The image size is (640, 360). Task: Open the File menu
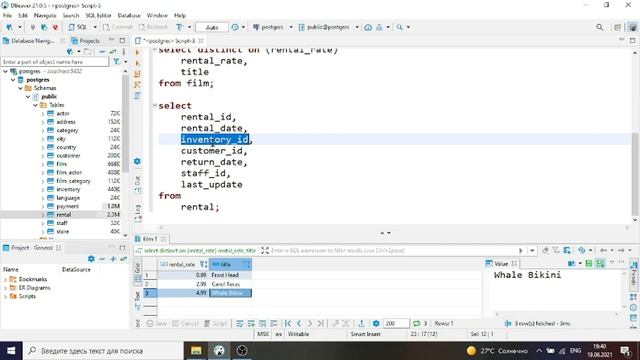(x=7, y=16)
